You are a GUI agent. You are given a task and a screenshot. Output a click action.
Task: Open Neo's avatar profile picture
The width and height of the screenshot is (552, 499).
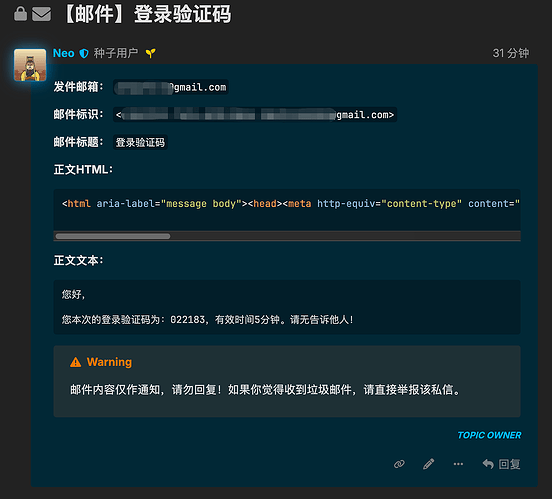[x=30, y=65]
